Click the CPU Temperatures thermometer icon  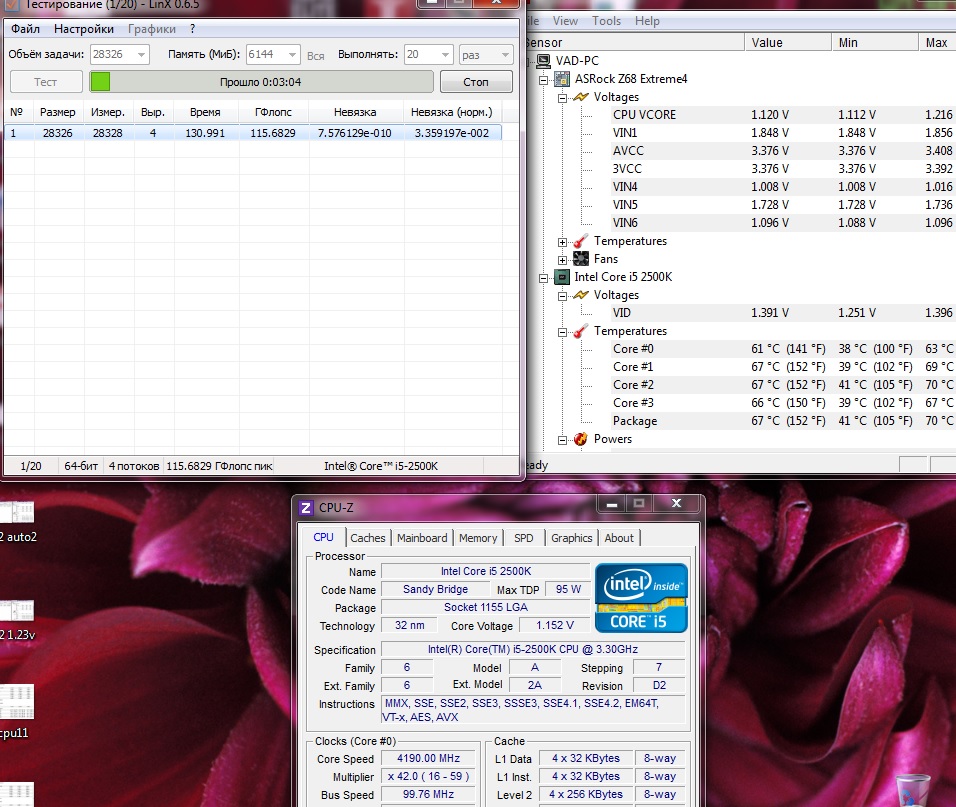coord(581,331)
